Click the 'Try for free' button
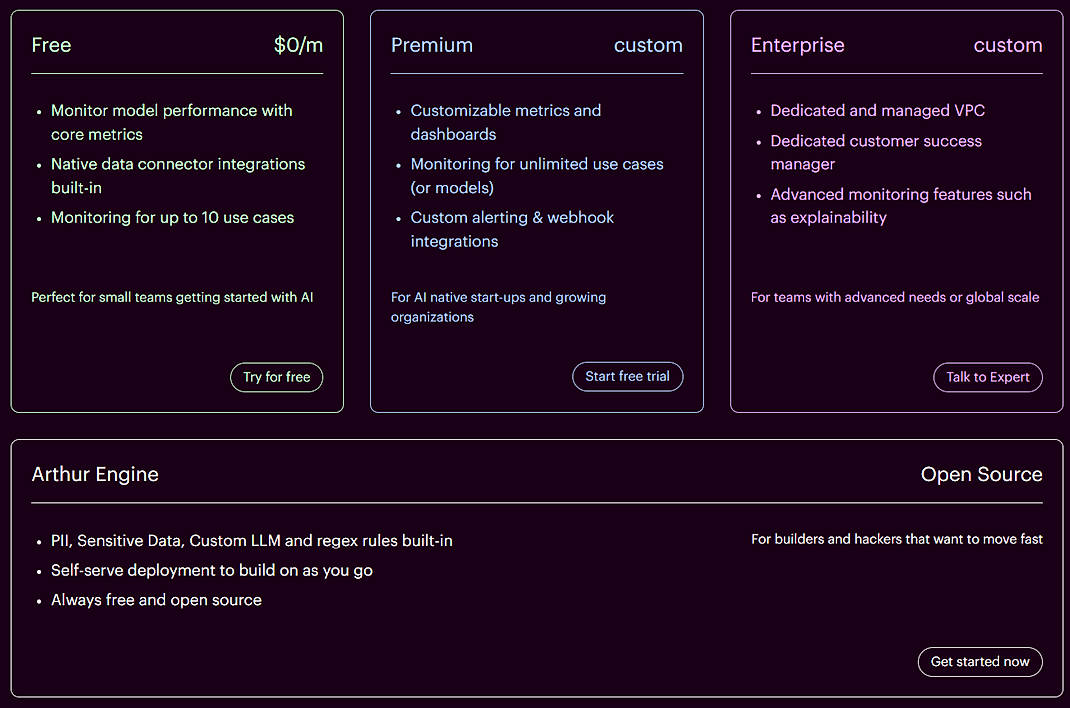The height and width of the screenshot is (708, 1070). [276, 377]
